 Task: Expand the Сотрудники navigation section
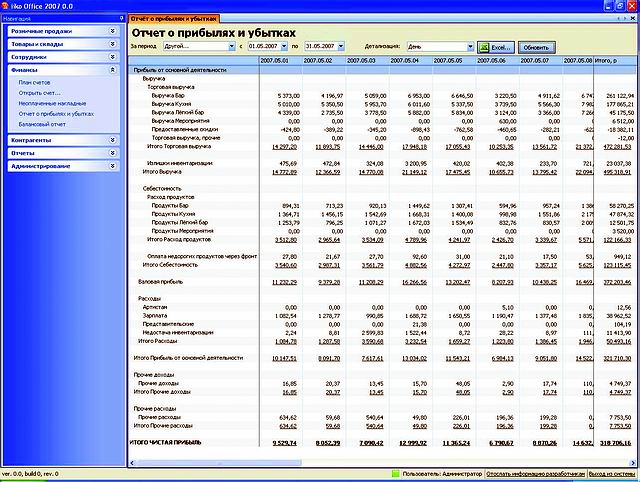click(x=113, y=59)
